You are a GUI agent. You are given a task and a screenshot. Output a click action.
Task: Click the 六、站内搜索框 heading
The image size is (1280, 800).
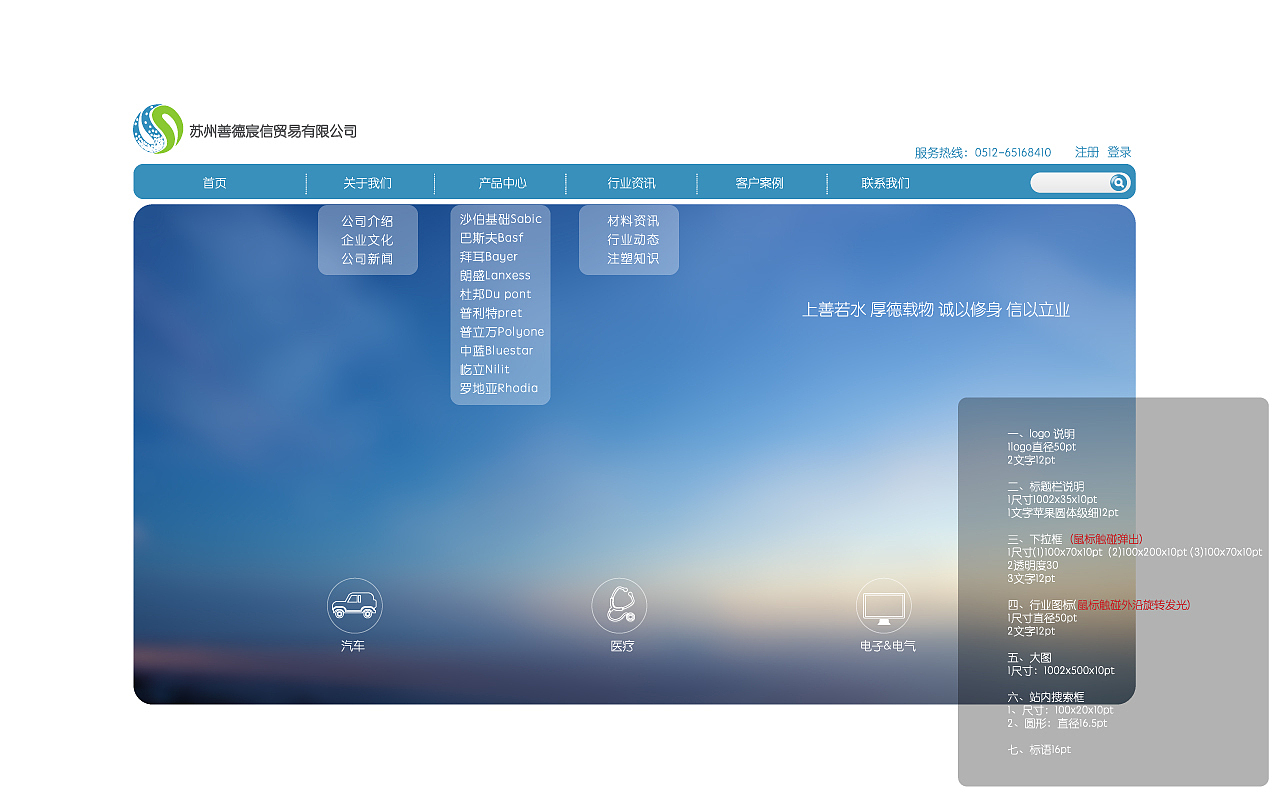tap(1046, 697)
